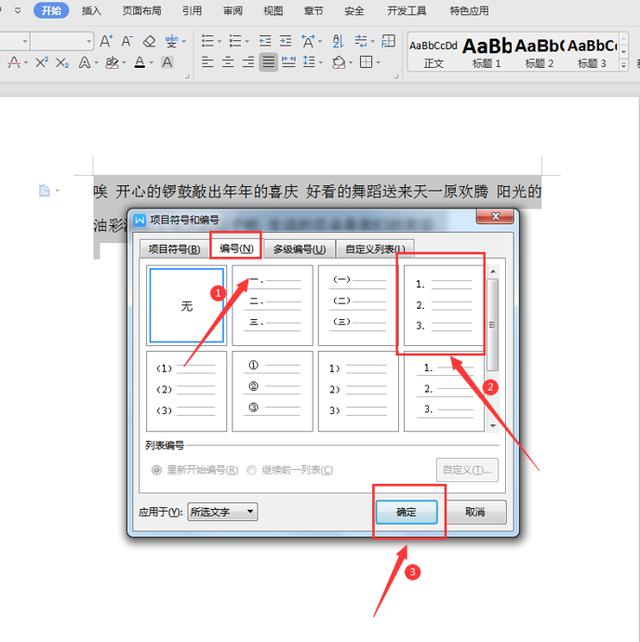Apply superscript X² formatting
The width and height of the screenshot is (640, 642).
tap(41, 63)
